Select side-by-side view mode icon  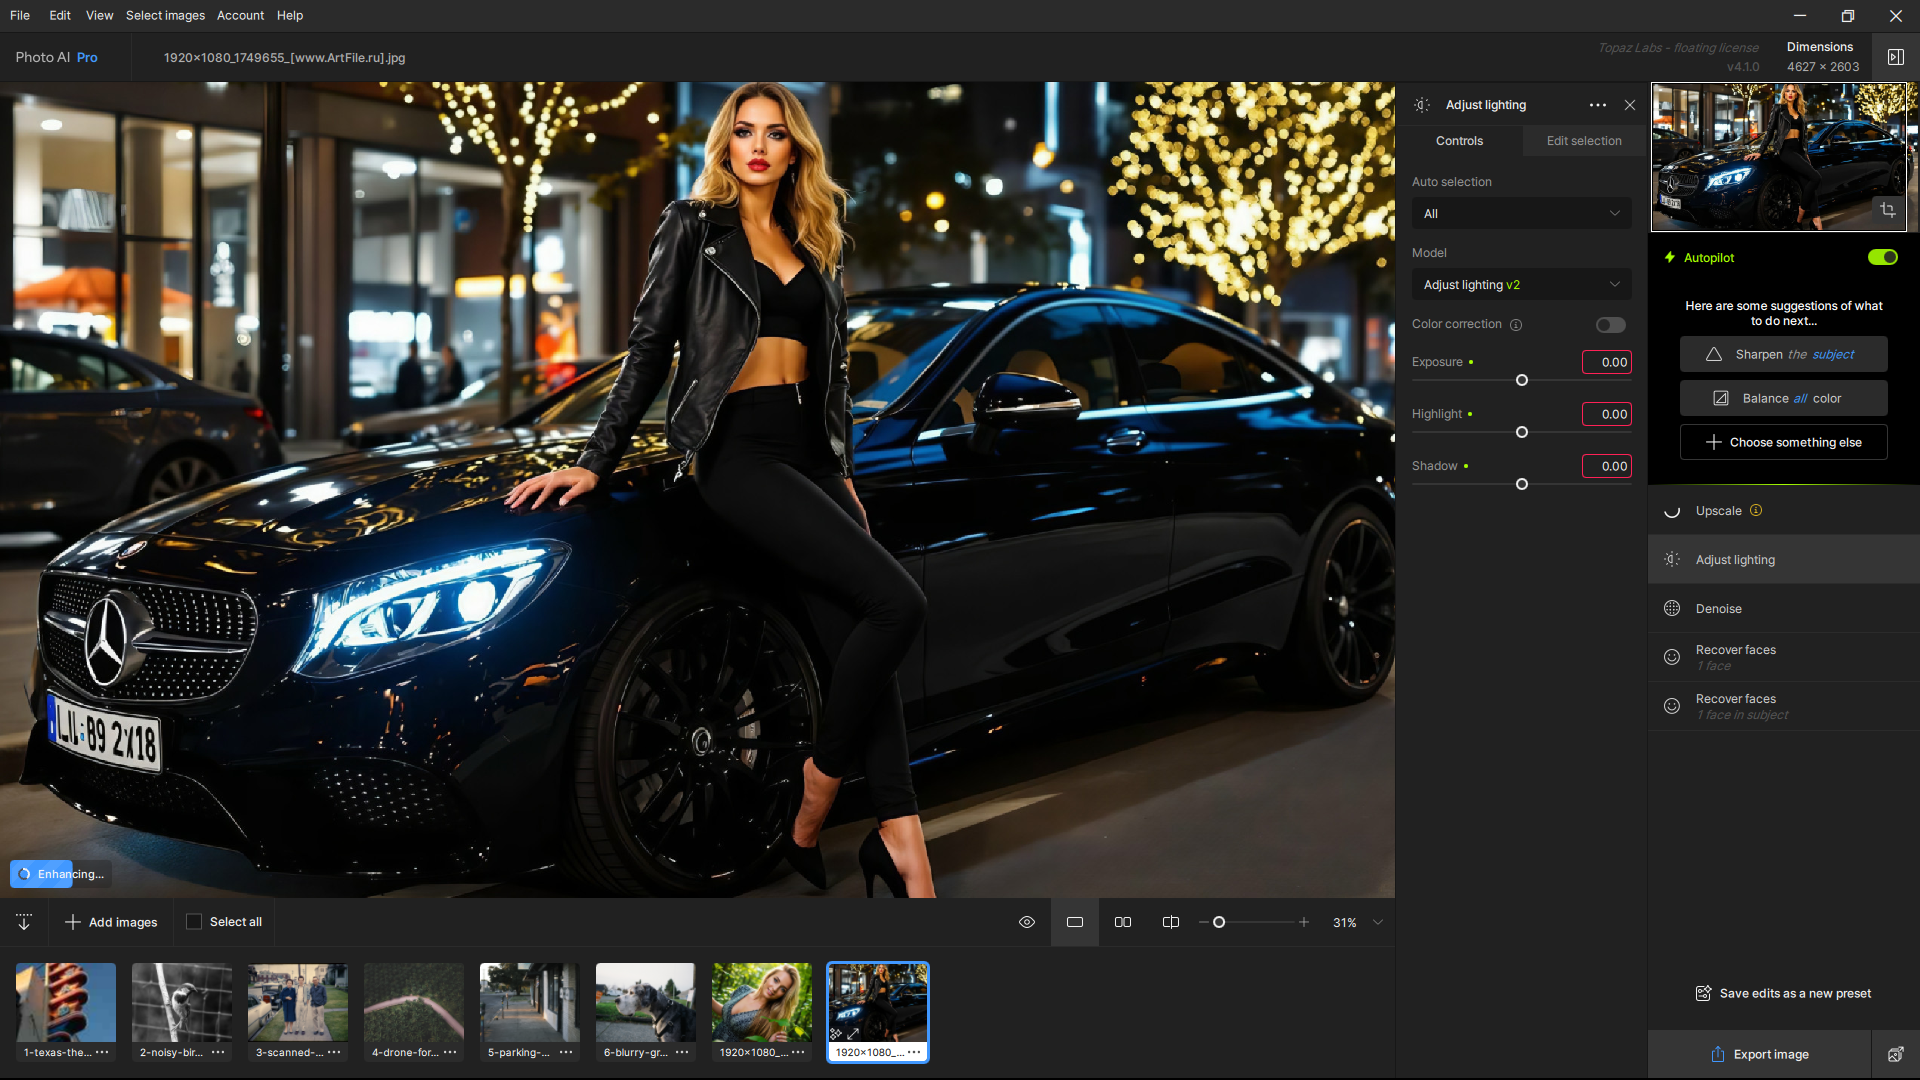1123,922
